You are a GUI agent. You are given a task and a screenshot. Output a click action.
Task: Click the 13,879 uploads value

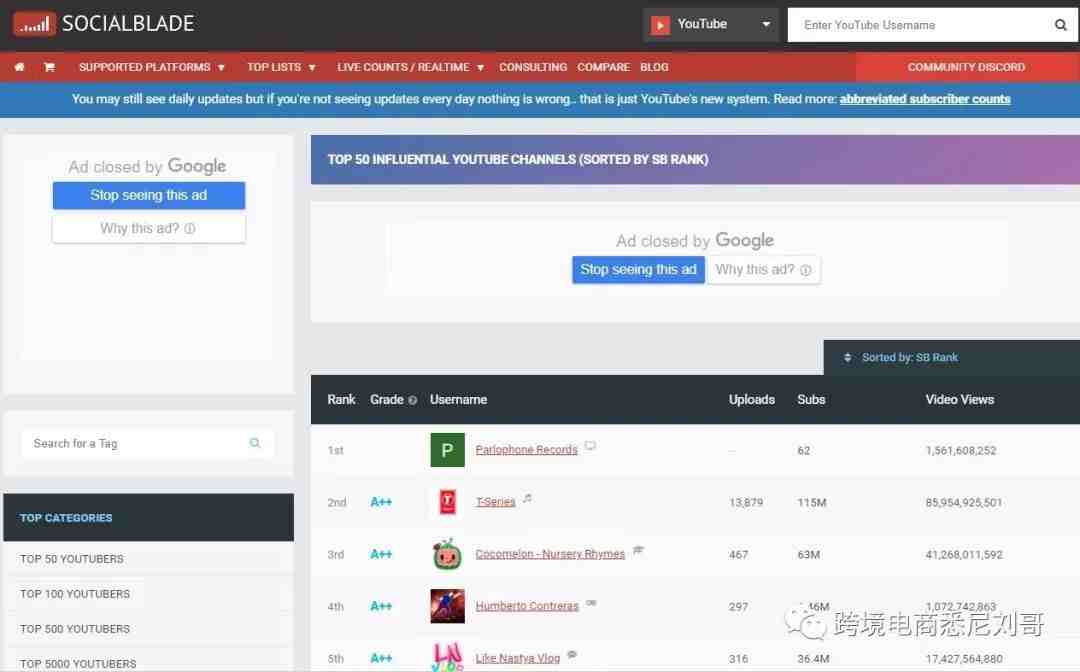tap(746, 503)
